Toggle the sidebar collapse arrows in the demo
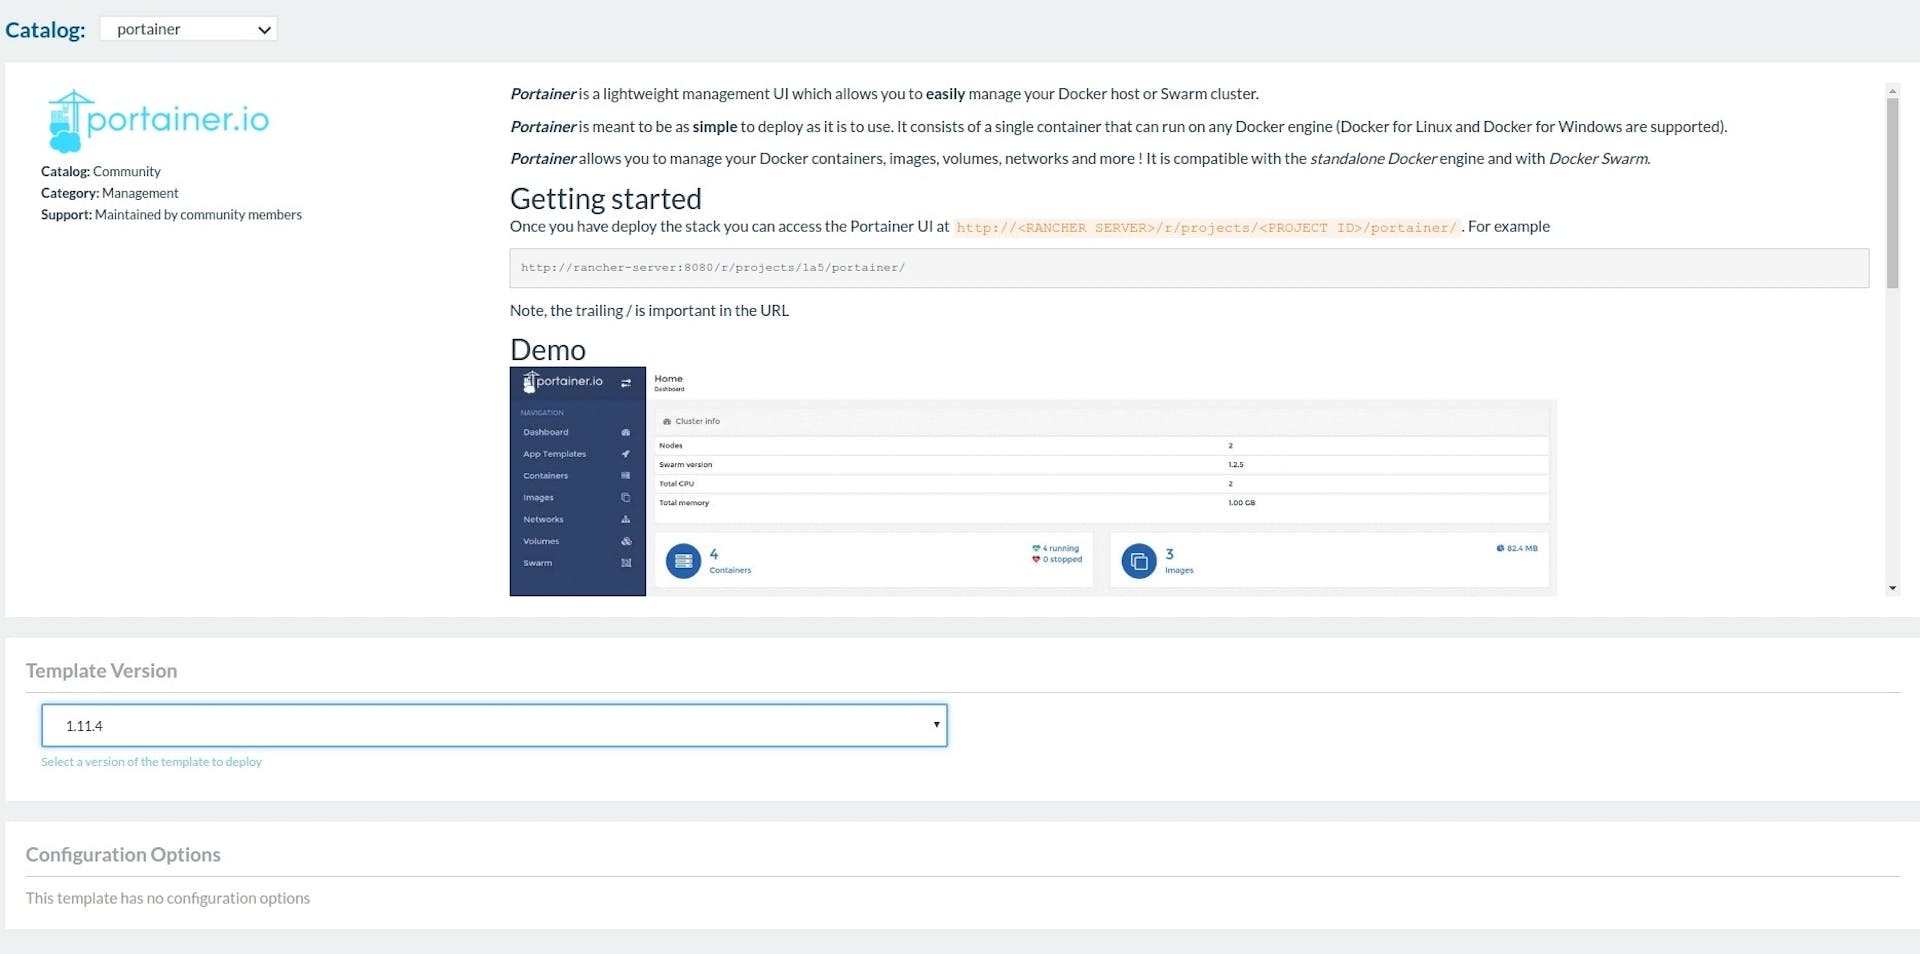The height and width of the screenshot is (954, 1920). (x=626, y=382)
